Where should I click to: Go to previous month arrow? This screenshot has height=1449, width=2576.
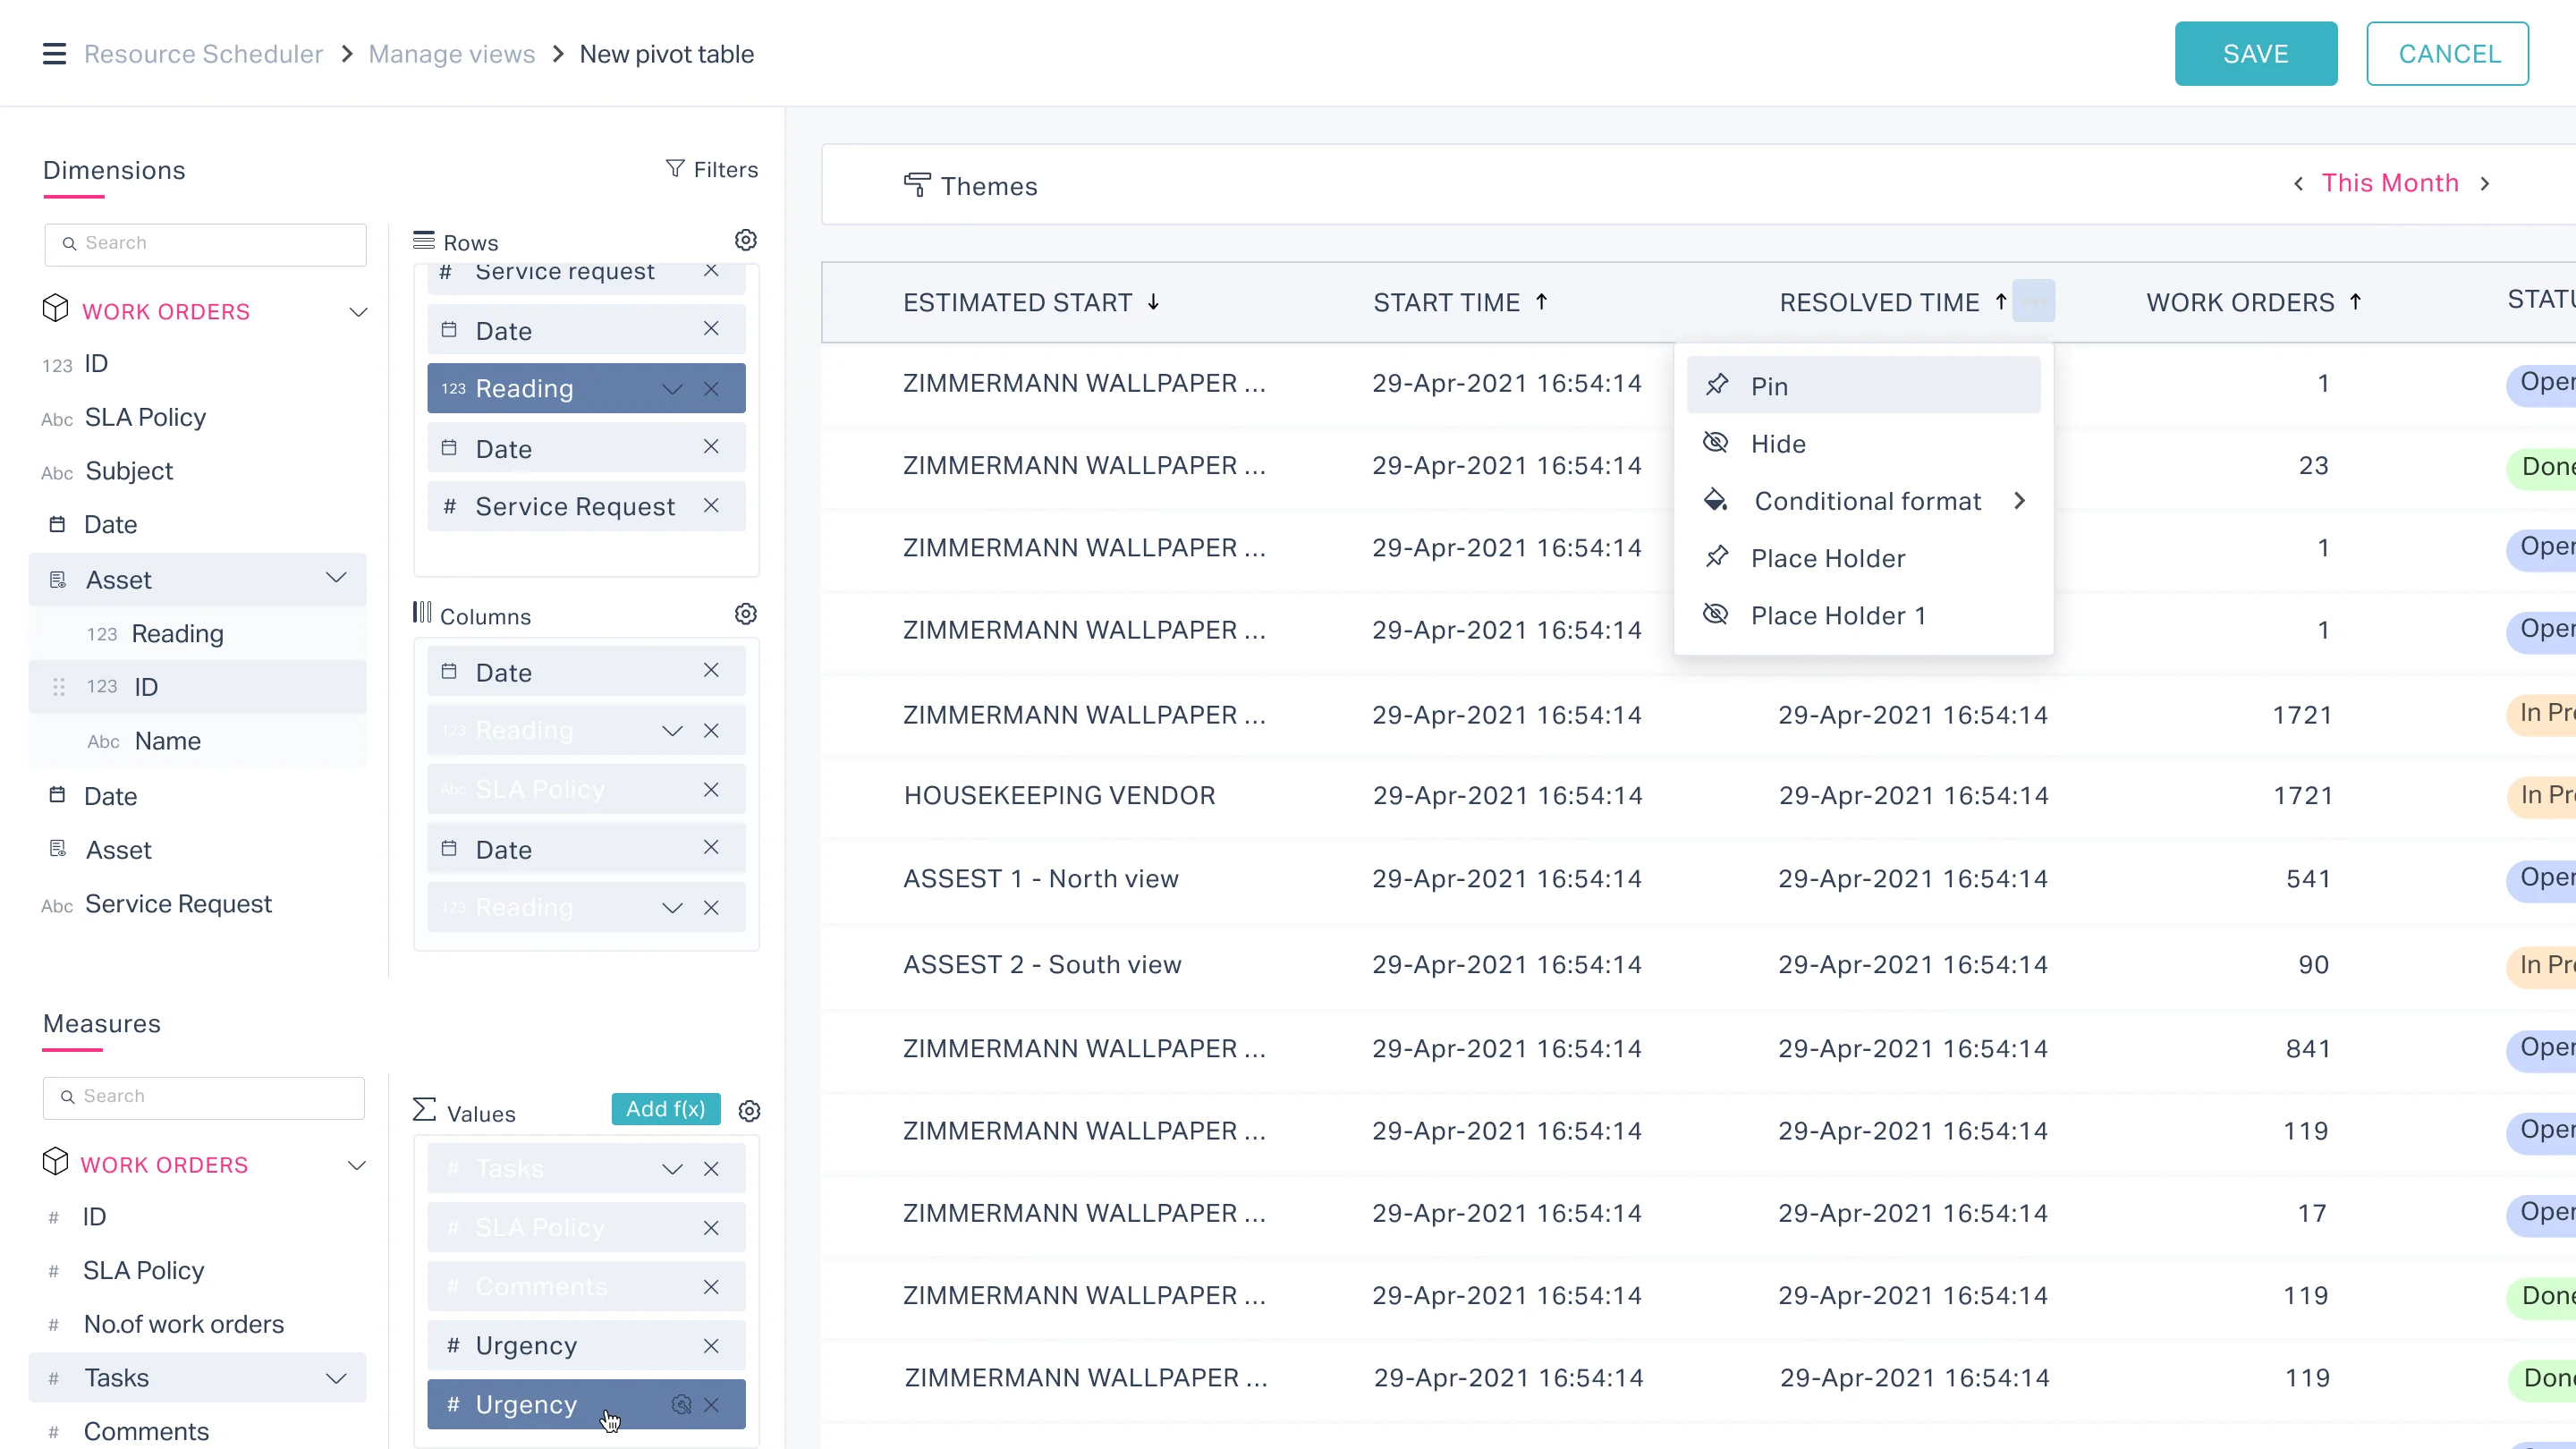click(2298, 183)
